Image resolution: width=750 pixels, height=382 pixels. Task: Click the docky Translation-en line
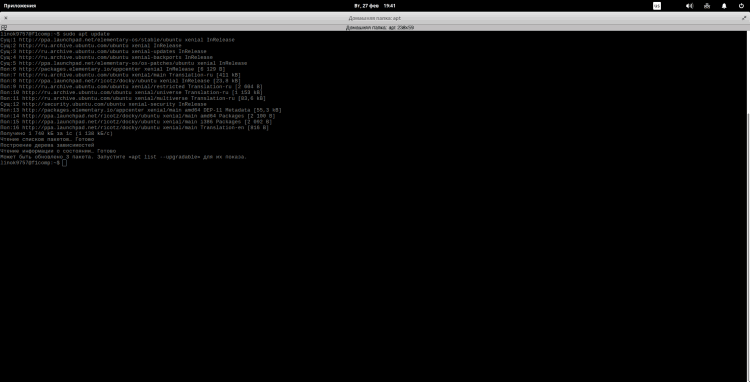[x=134, y=127]
